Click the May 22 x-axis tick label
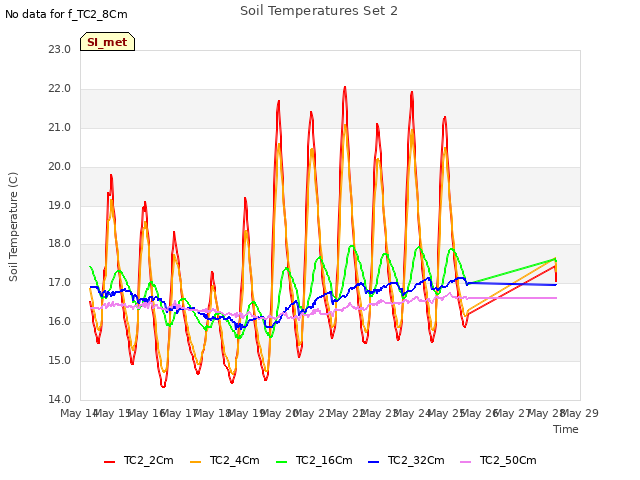 346,413
